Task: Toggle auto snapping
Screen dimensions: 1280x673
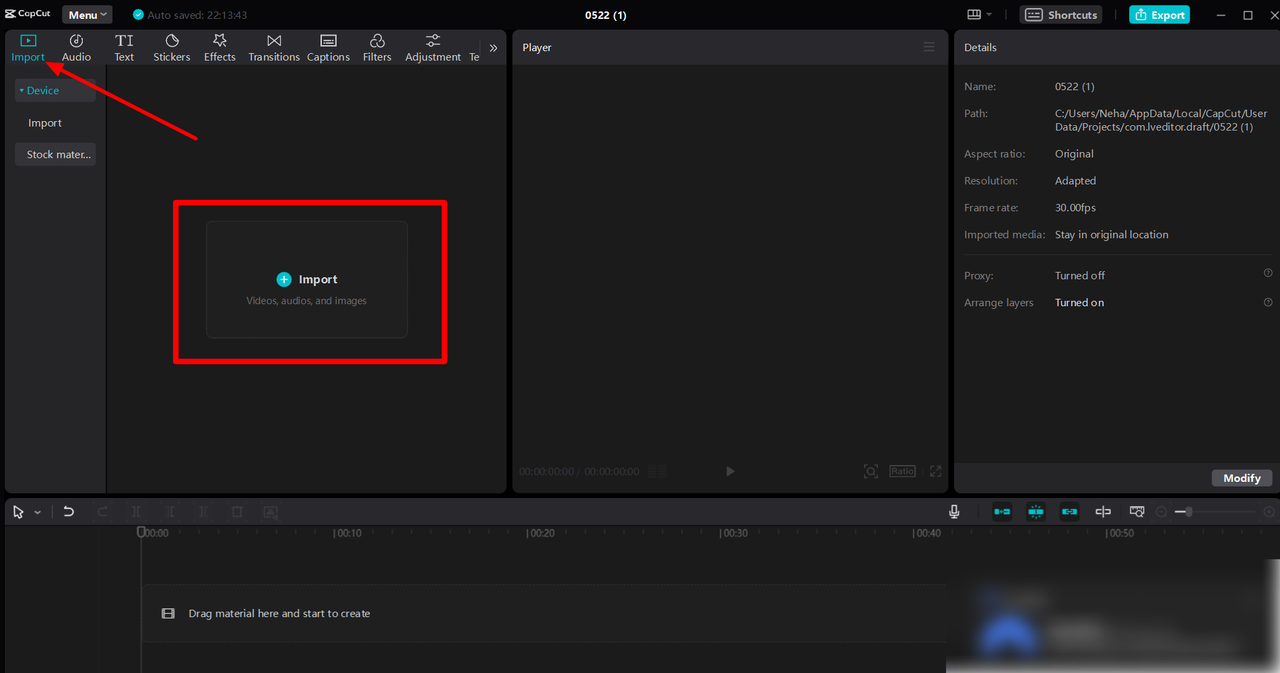Action: 1036,511
